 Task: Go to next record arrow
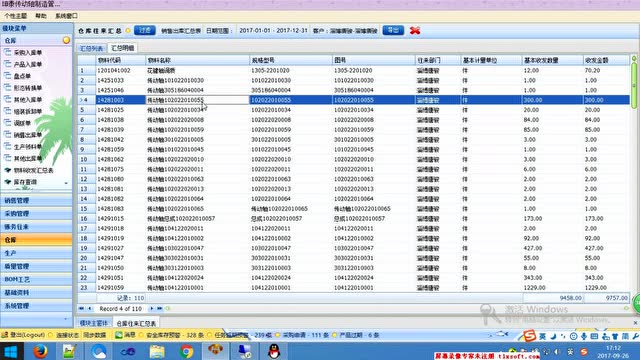pyautogui.click(x=151, y=309)
